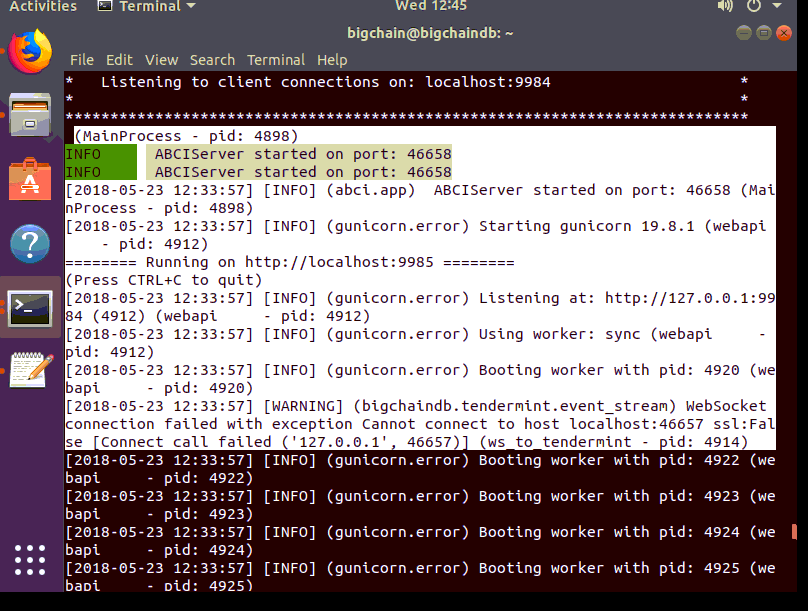Image resolution: width=808 pixels, height=611 pixels.
Task: Open the Terminal window Help menu
Action: coord(331,60)
